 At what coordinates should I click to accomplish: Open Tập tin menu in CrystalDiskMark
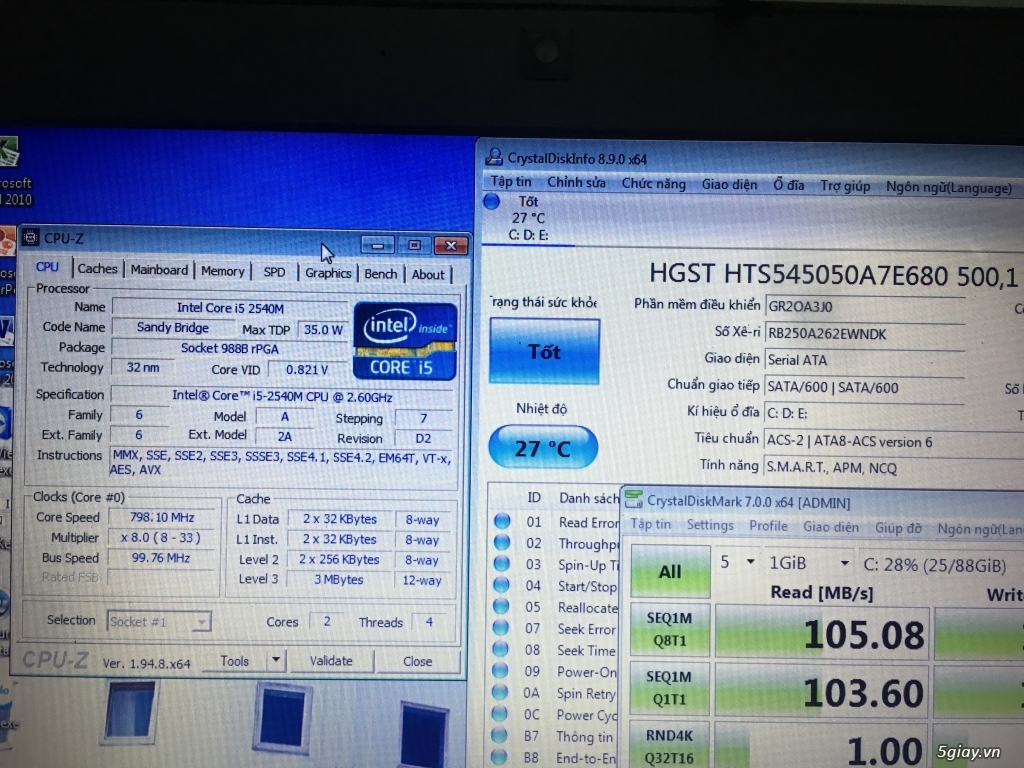click(x=650, y=524)
